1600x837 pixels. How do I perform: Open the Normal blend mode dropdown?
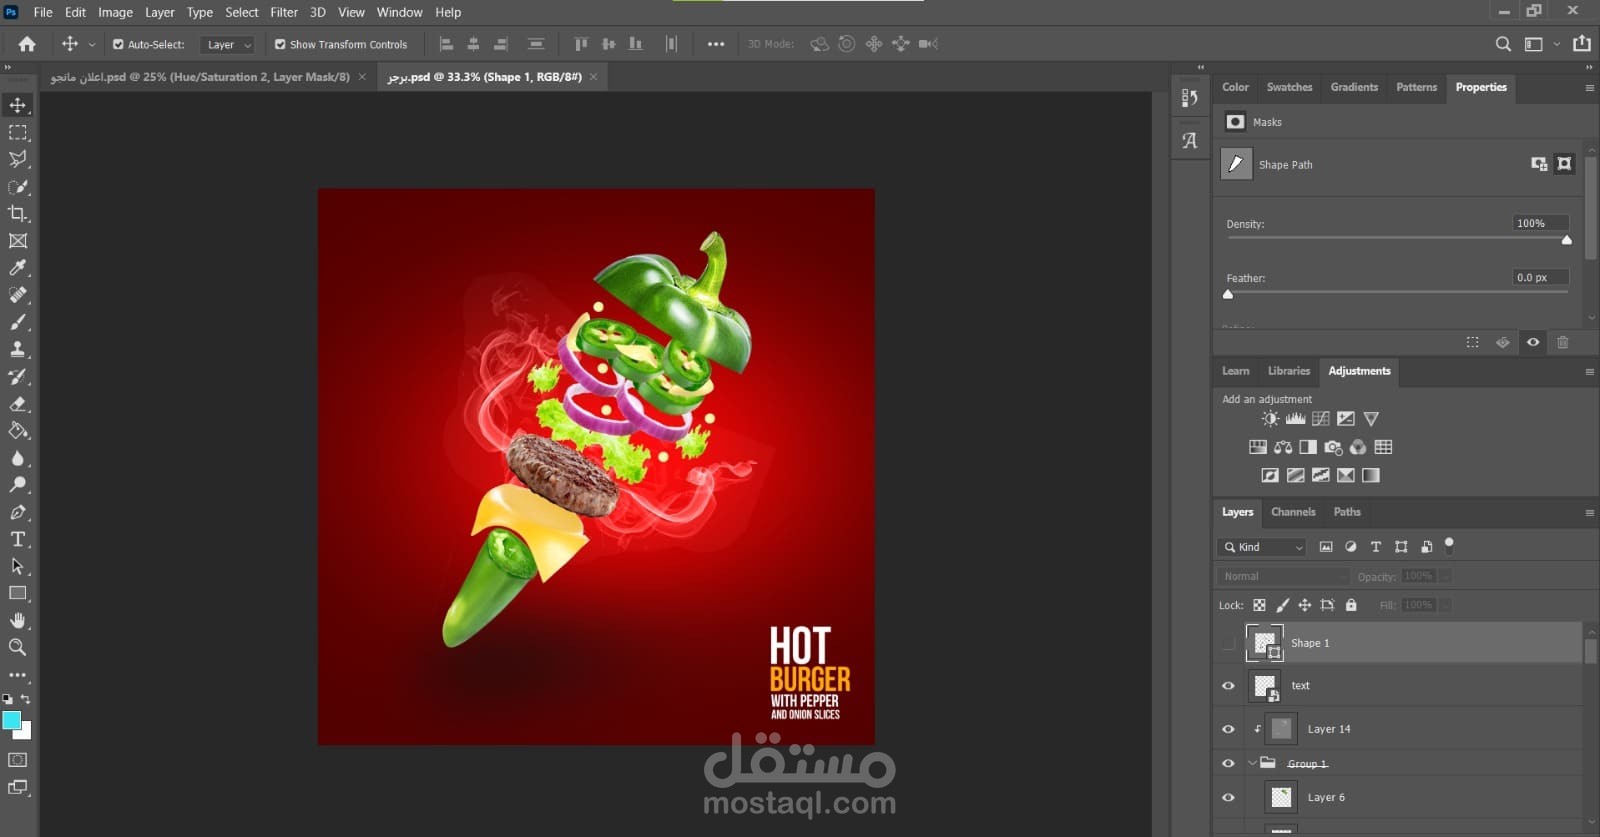pos(1284,576)
